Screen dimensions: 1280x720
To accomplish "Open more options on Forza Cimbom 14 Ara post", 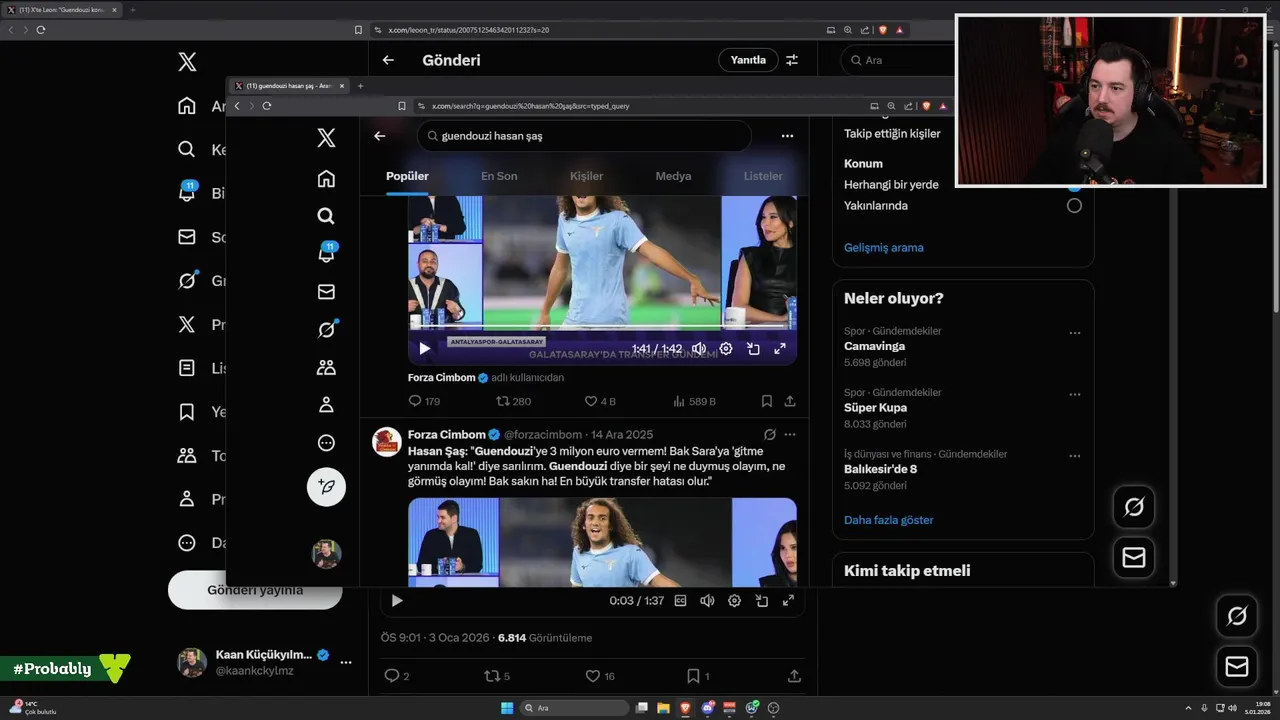I will point(790,435).
